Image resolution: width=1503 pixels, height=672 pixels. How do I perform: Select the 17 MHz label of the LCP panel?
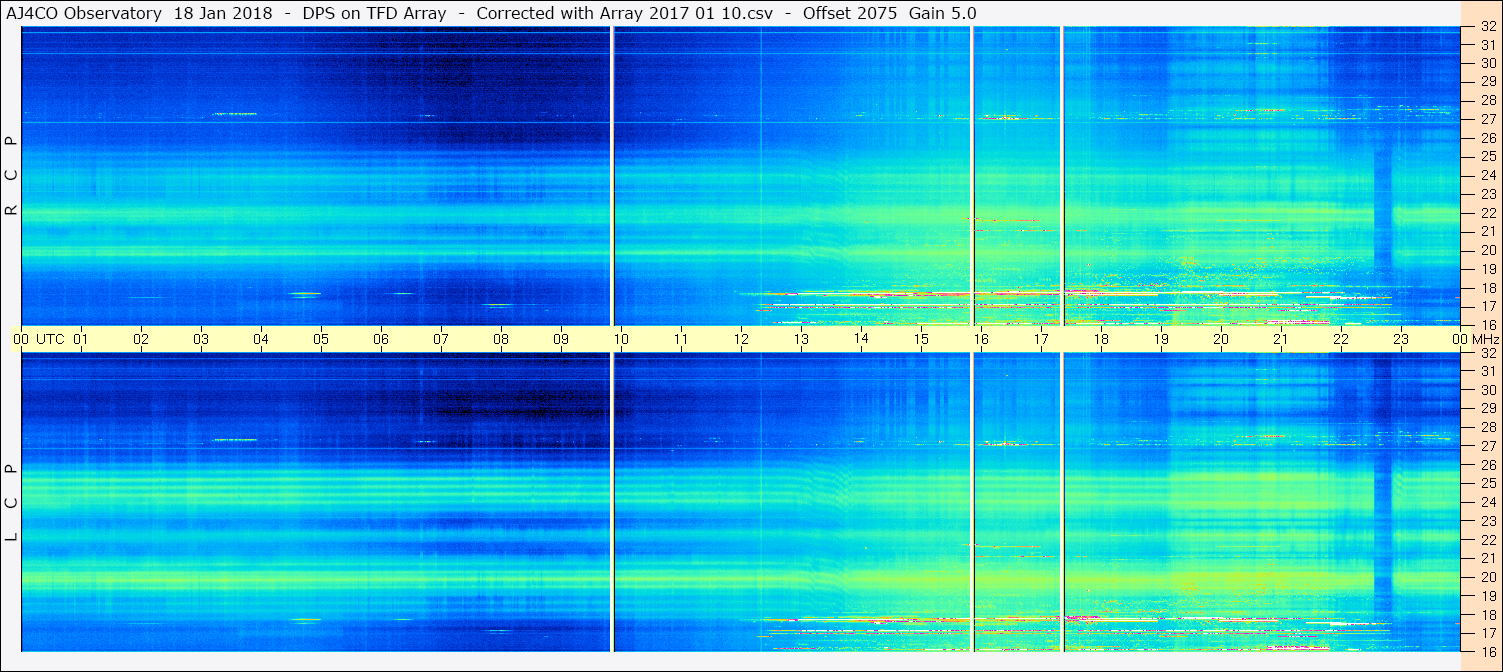(x=1487, y=633)
